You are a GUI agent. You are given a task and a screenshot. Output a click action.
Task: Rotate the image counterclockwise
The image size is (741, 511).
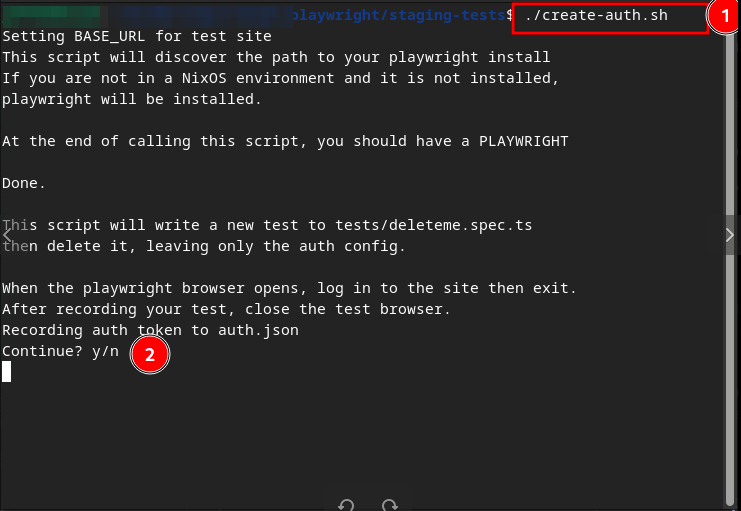(x=346, y=506)
